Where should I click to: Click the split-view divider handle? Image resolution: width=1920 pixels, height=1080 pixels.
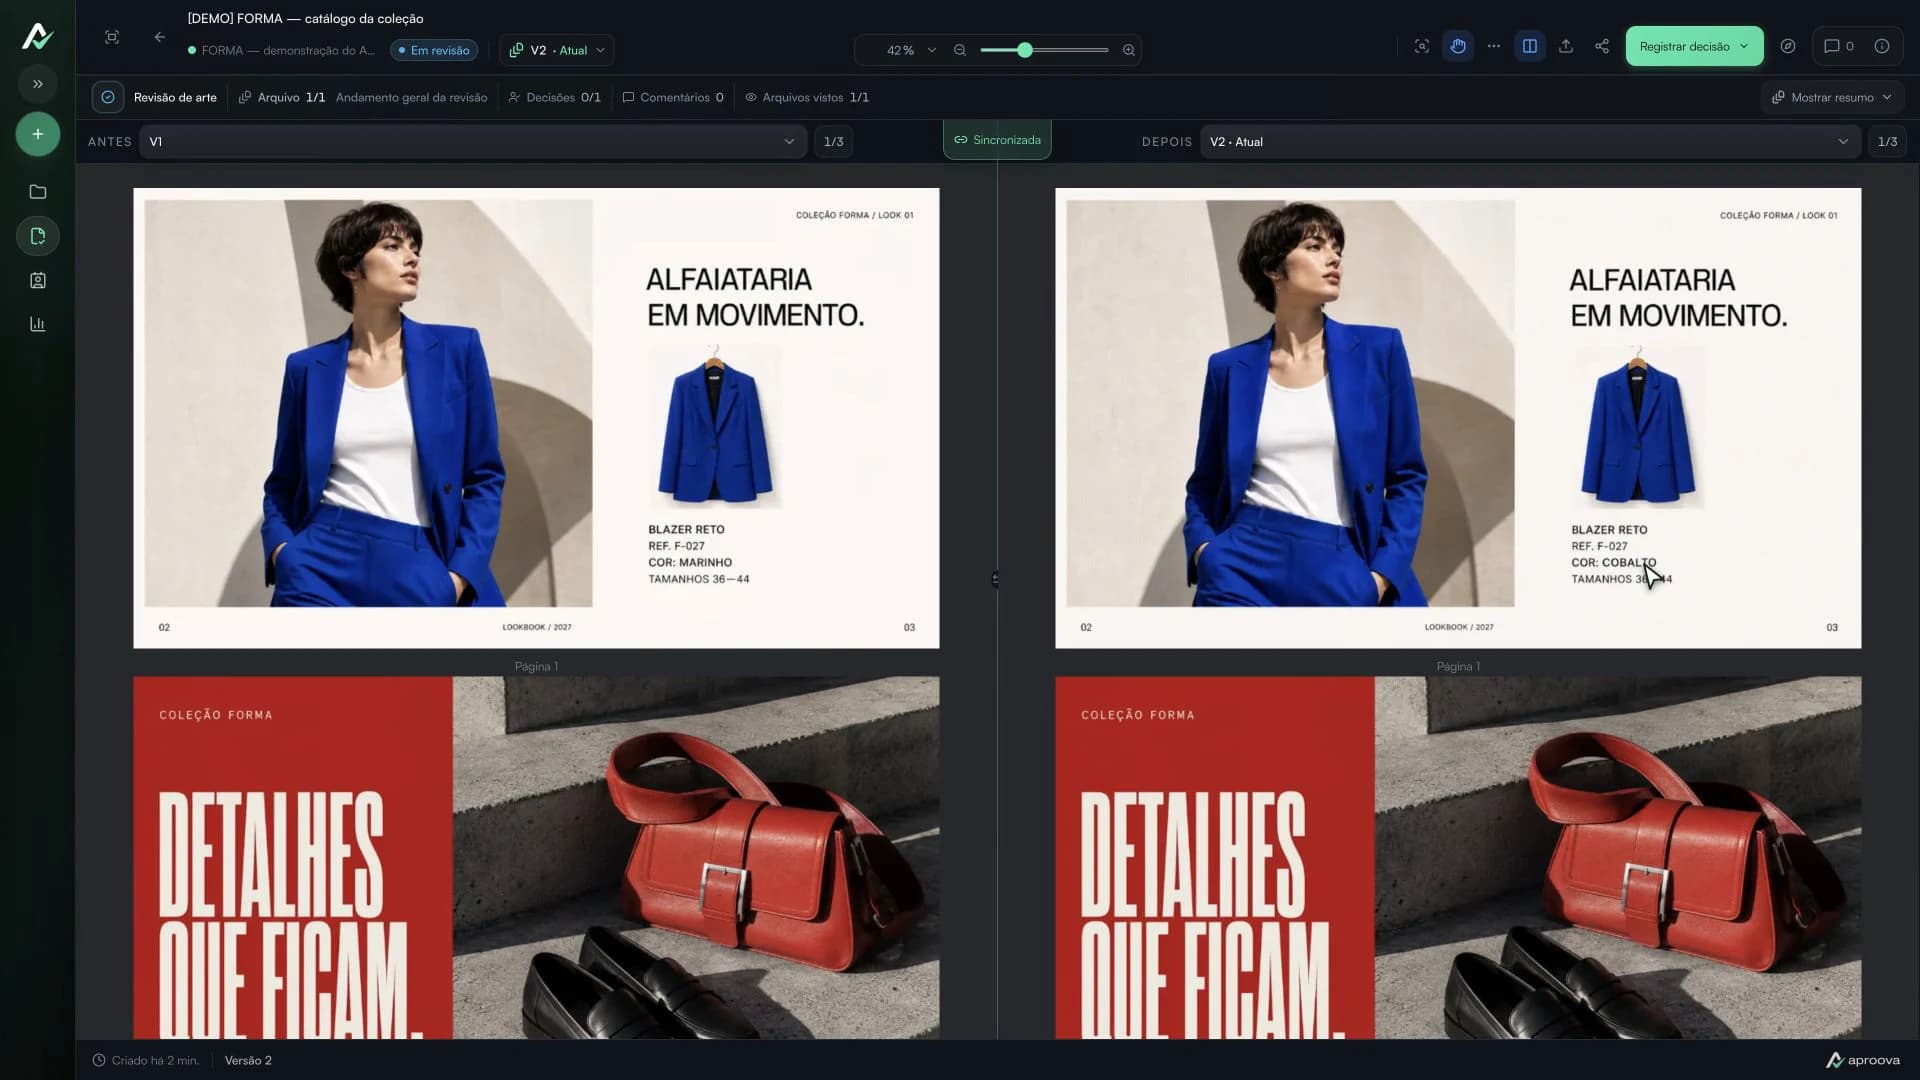[x=996, y=579]
